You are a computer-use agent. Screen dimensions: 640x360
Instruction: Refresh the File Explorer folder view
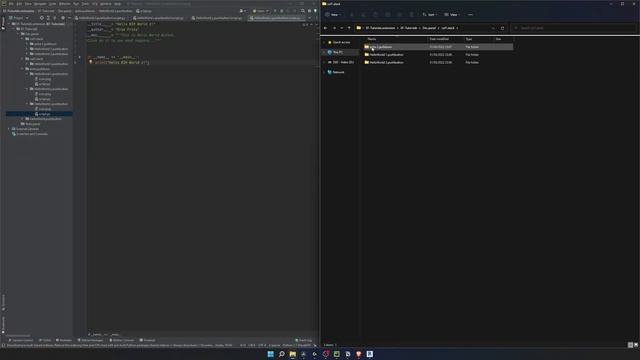click(502, 28)
